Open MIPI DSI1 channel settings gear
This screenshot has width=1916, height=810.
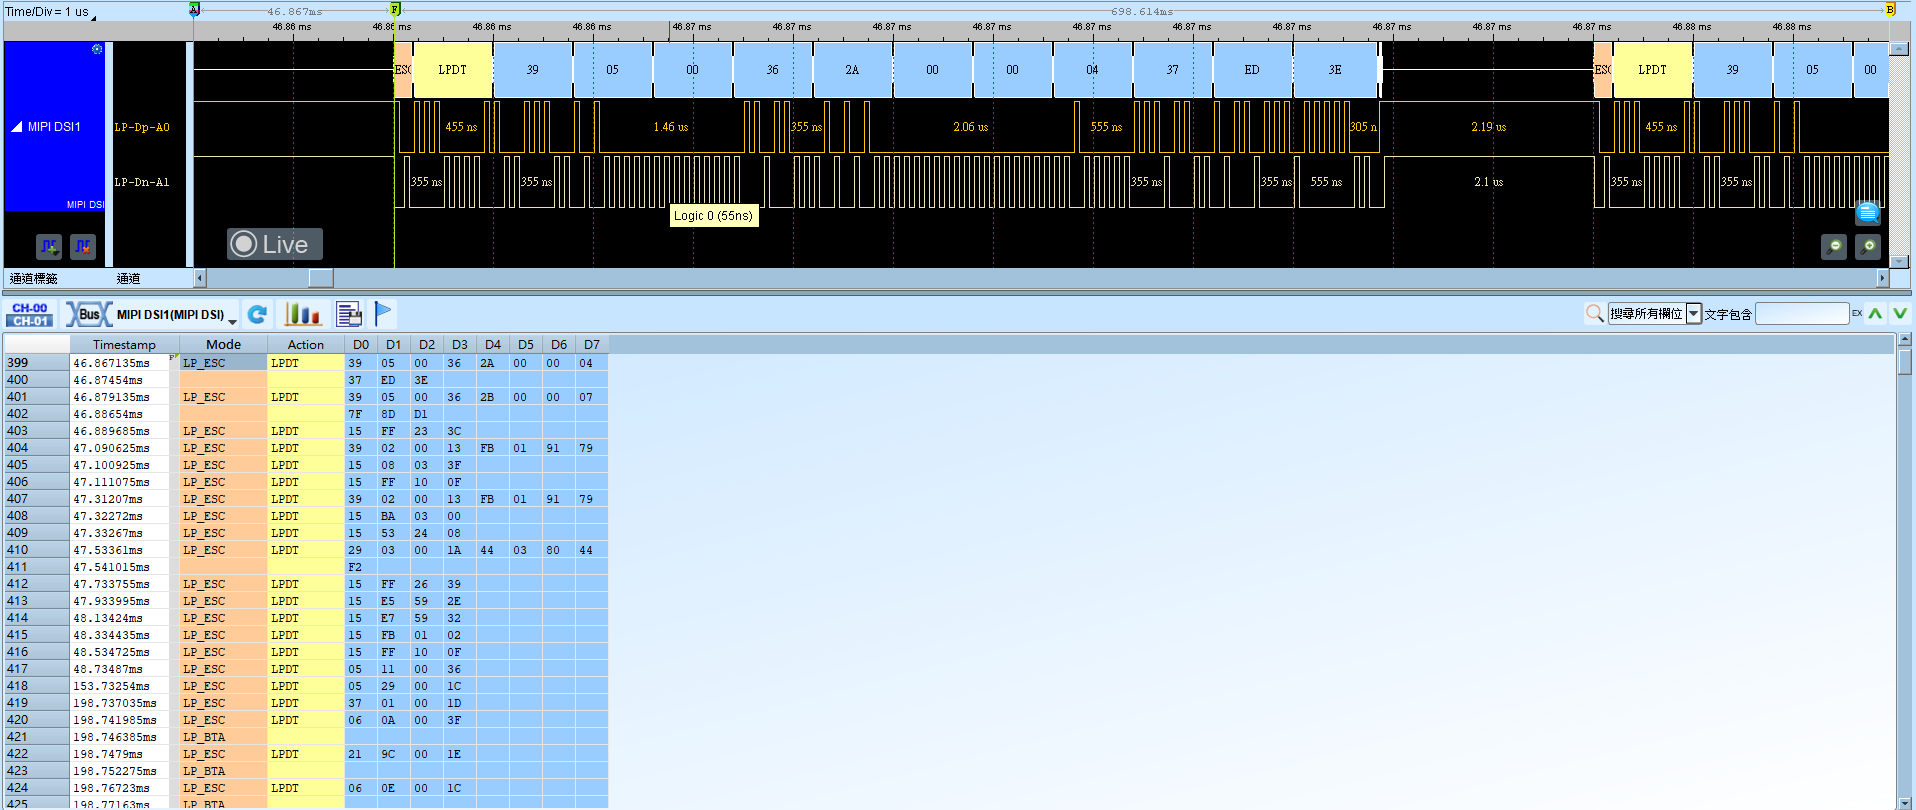coord(97,49)
